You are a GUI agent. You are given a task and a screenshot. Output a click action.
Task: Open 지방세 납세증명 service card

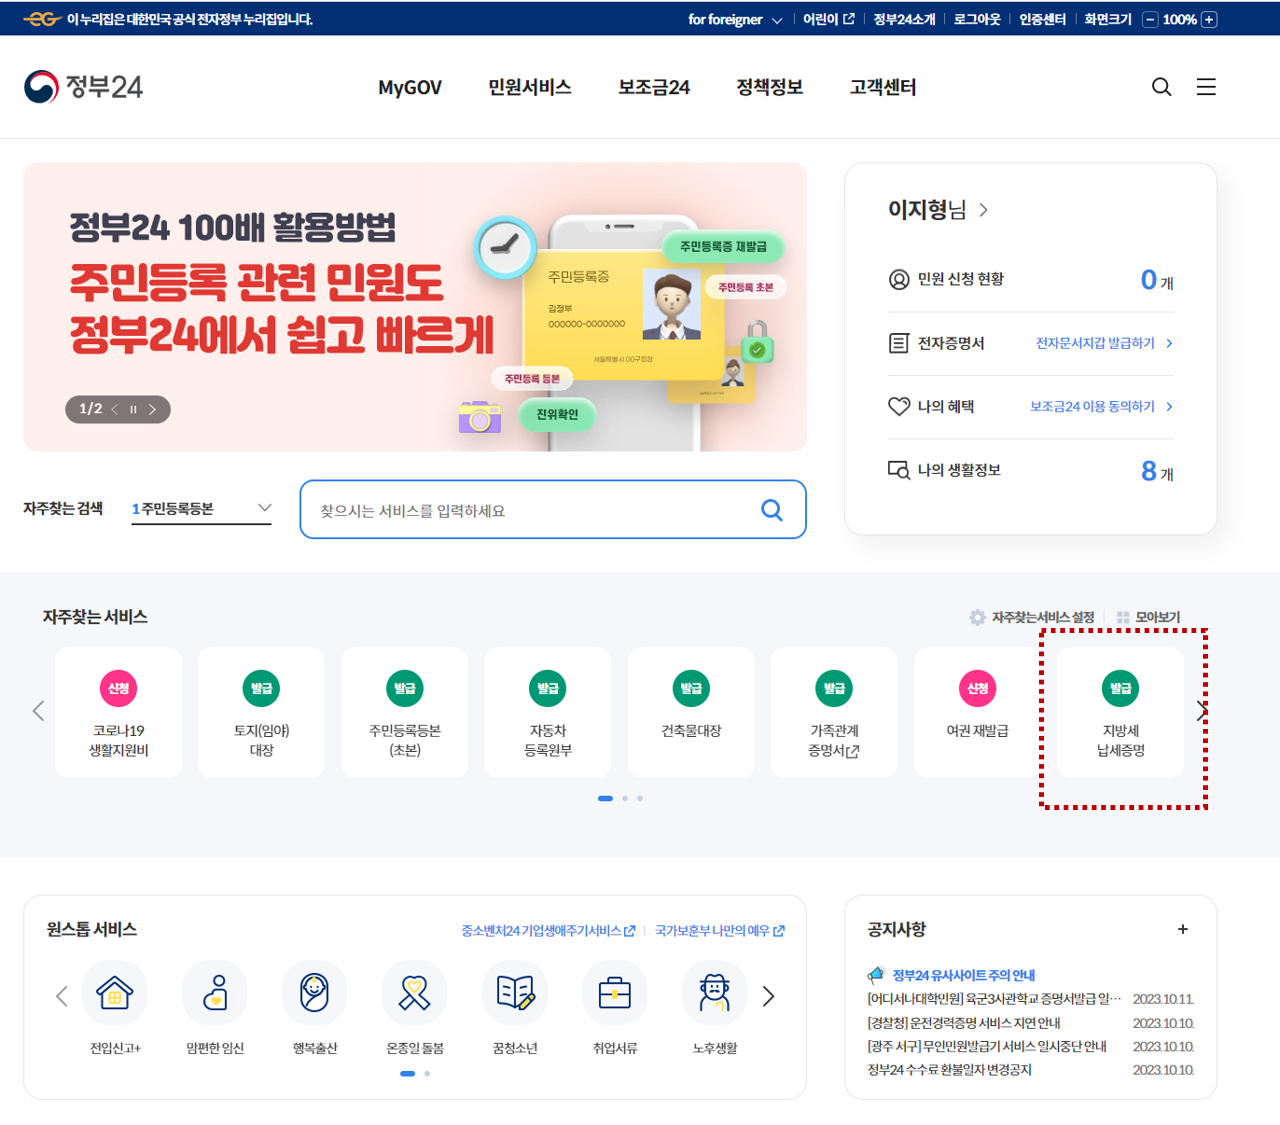coord(1120,712)
